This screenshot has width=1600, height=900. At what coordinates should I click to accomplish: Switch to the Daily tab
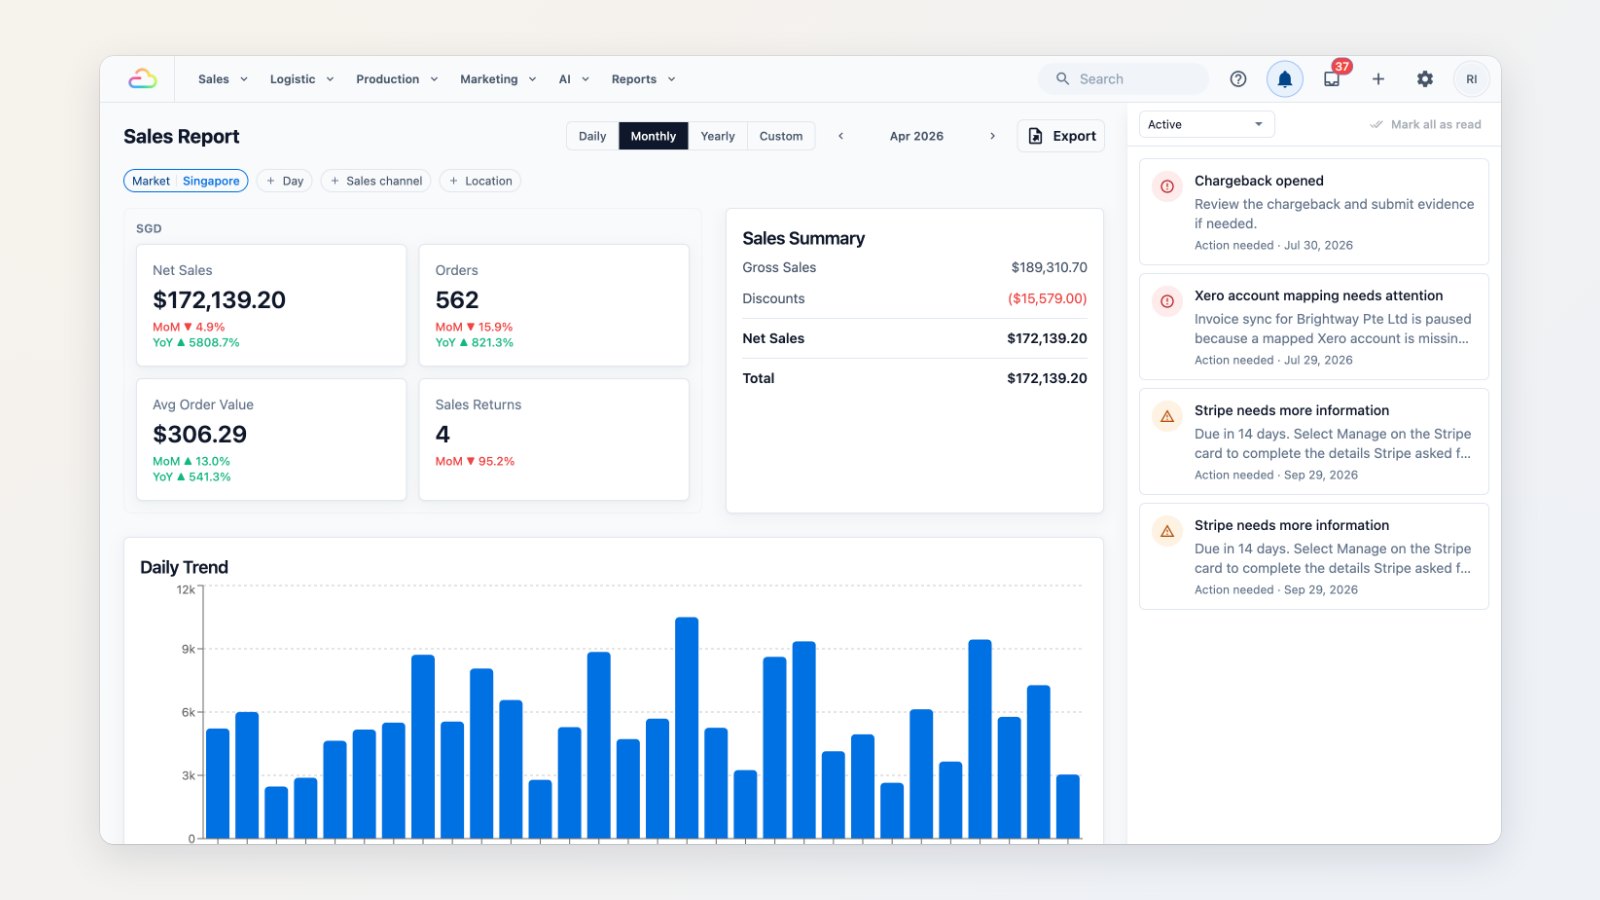pos(592,136)
